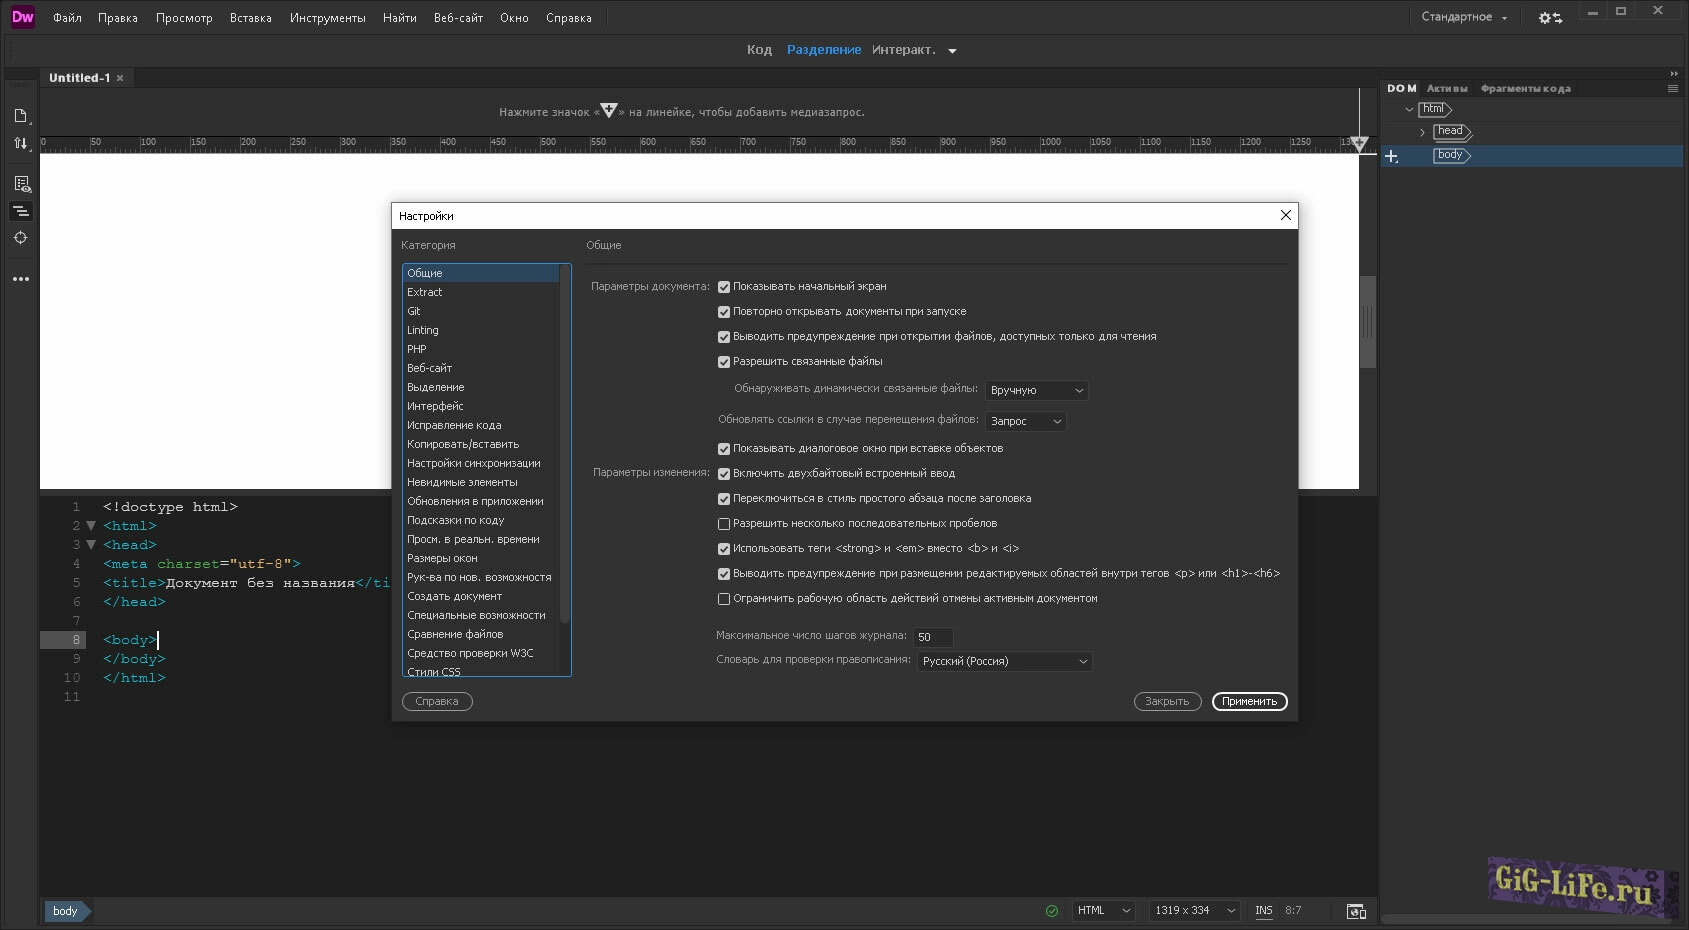
Task: Uncheck Показывать начальный экран checkbox
Action: click(x=724, y=287)
